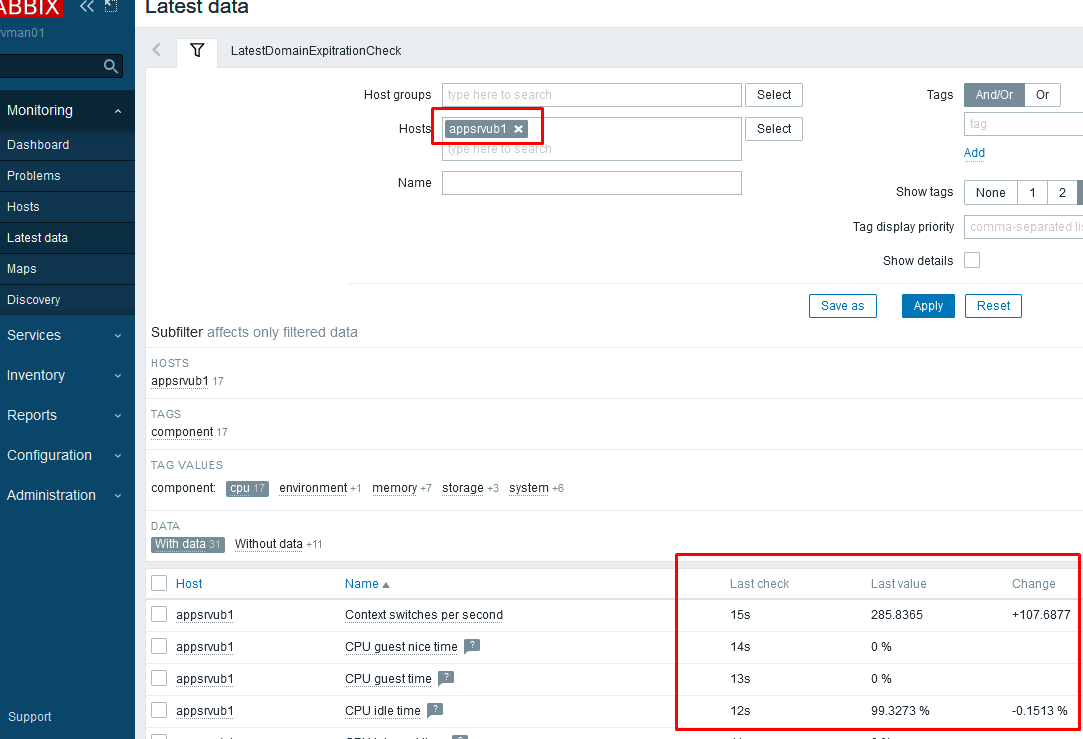The height and width of the screenshot is (739, 1083).
Task: Click the Add link under tags
Action: pyautogui.click(x=973, y=152)
